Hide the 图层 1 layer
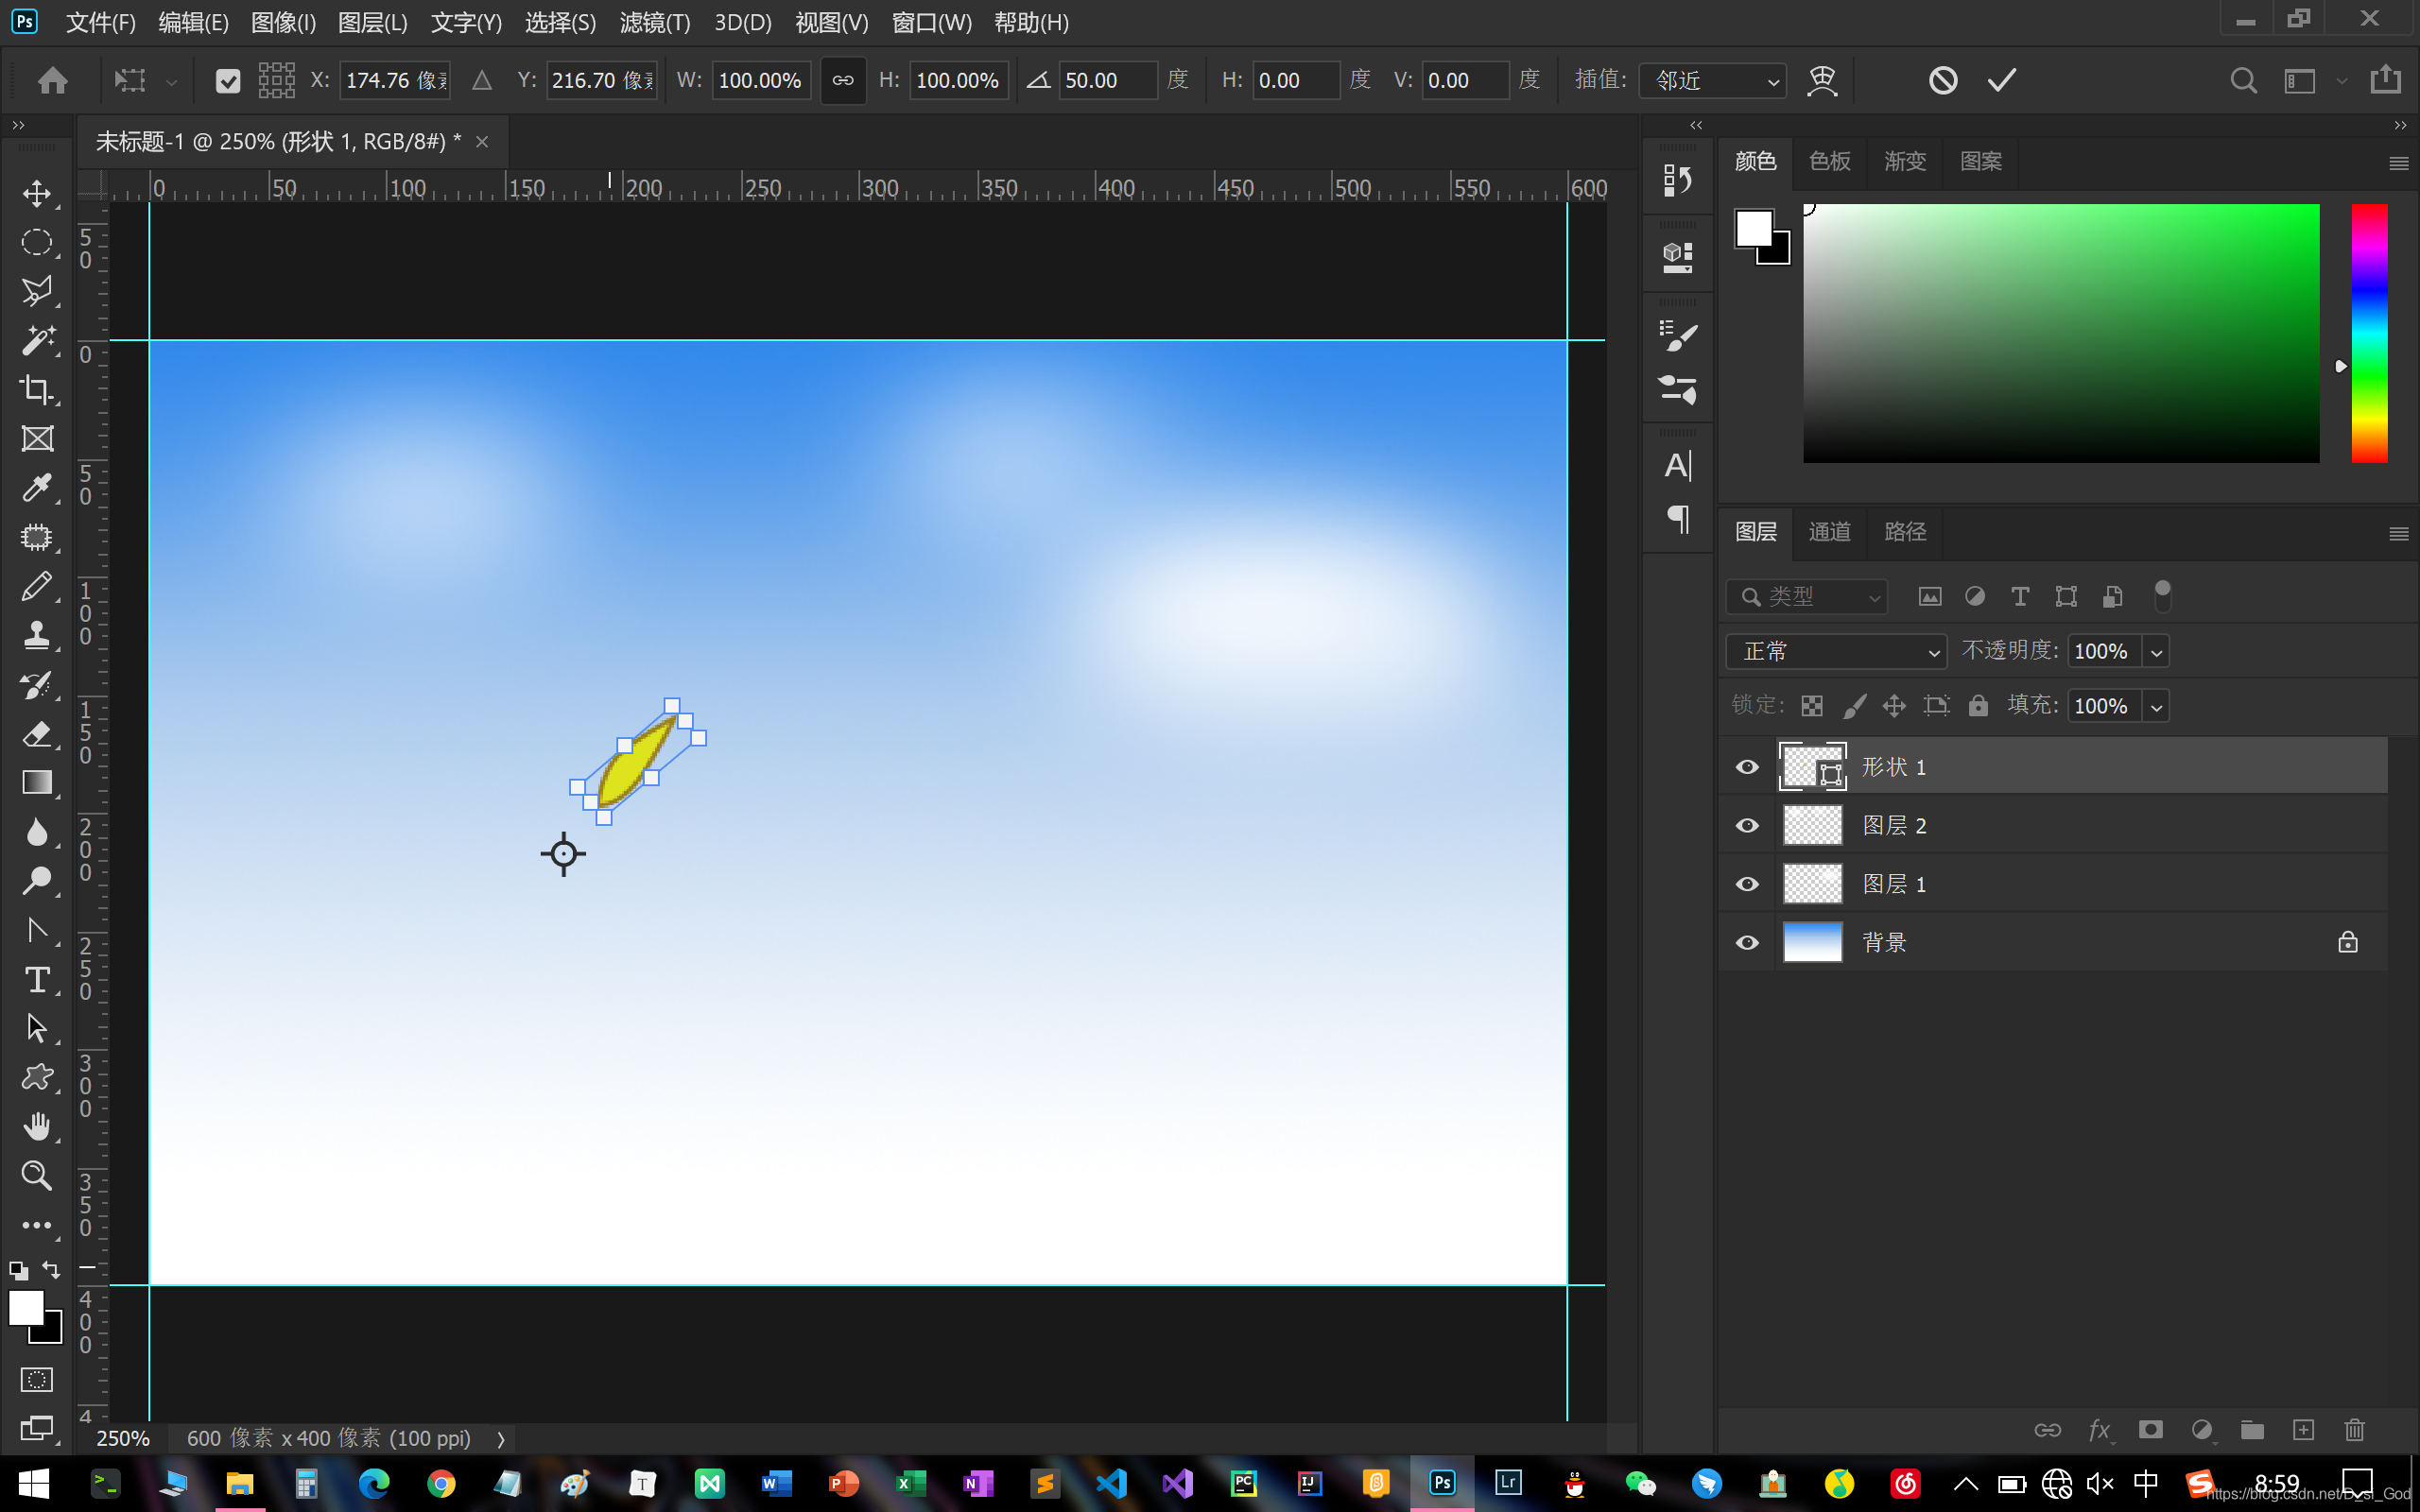 [1747, 884]
